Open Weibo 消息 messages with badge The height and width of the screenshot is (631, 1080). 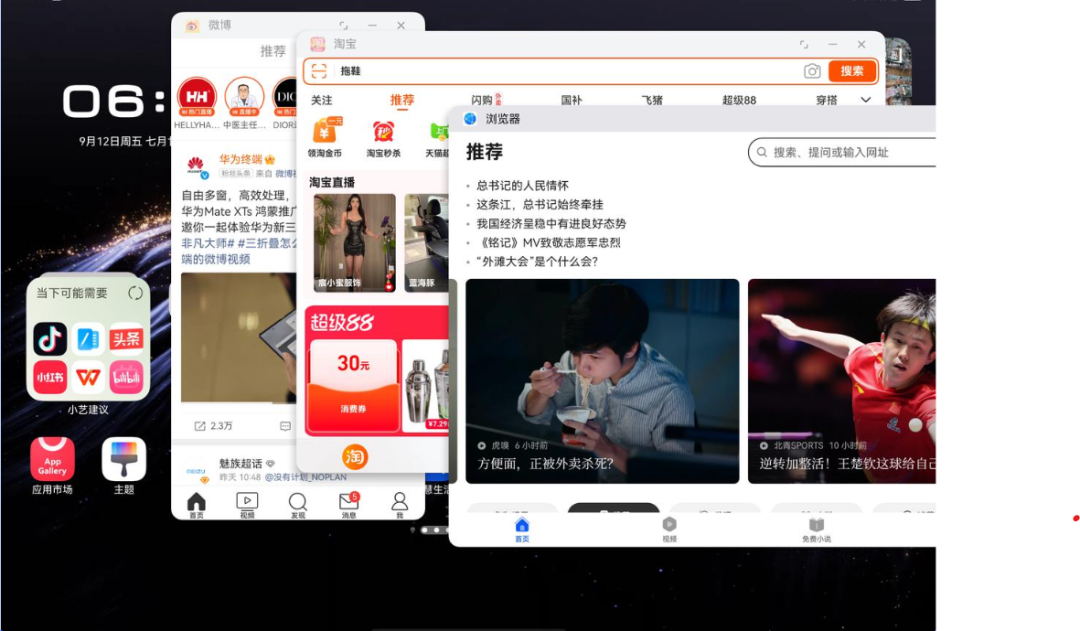point(349,505)
